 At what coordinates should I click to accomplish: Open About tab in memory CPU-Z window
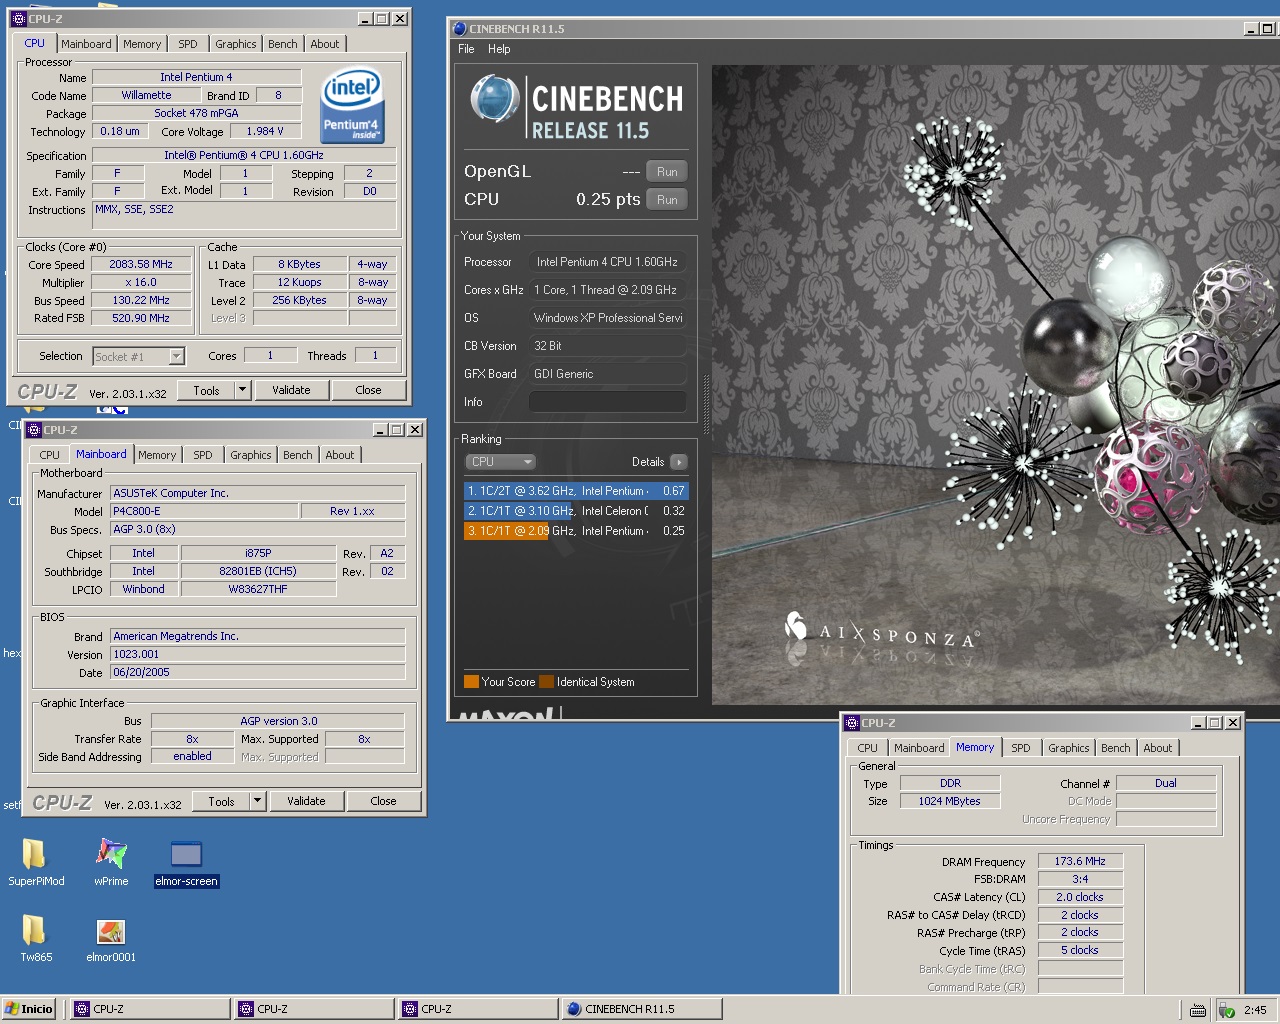1157,748
